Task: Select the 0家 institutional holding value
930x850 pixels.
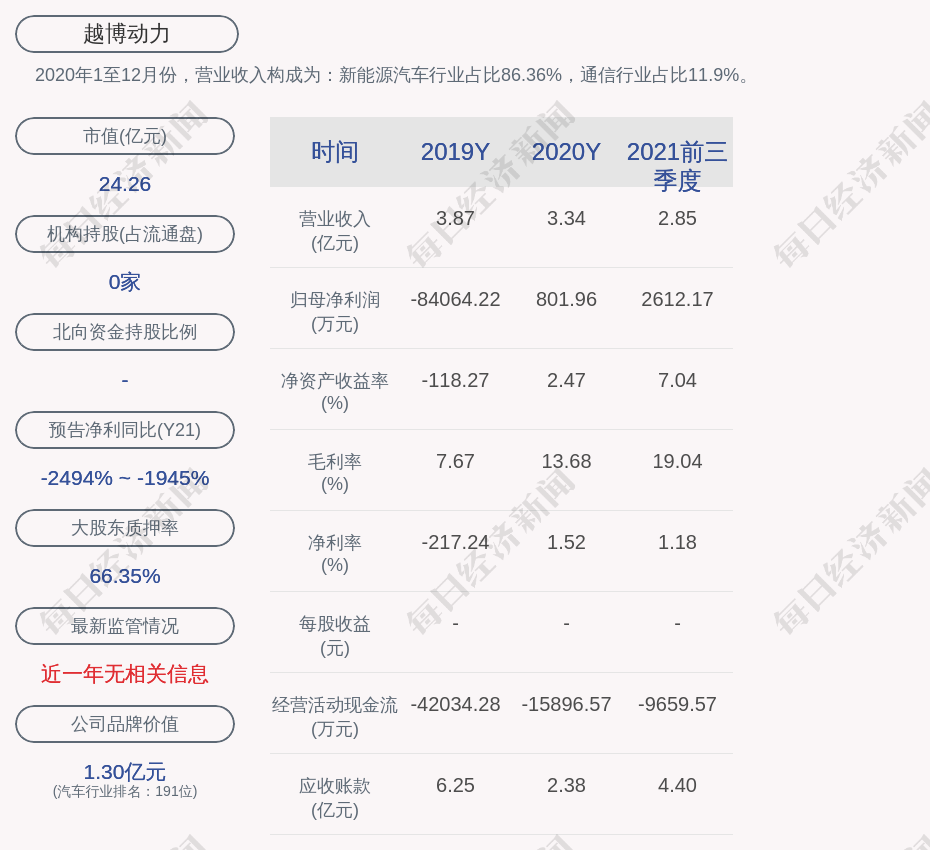Action: click(x=125, y=282)
